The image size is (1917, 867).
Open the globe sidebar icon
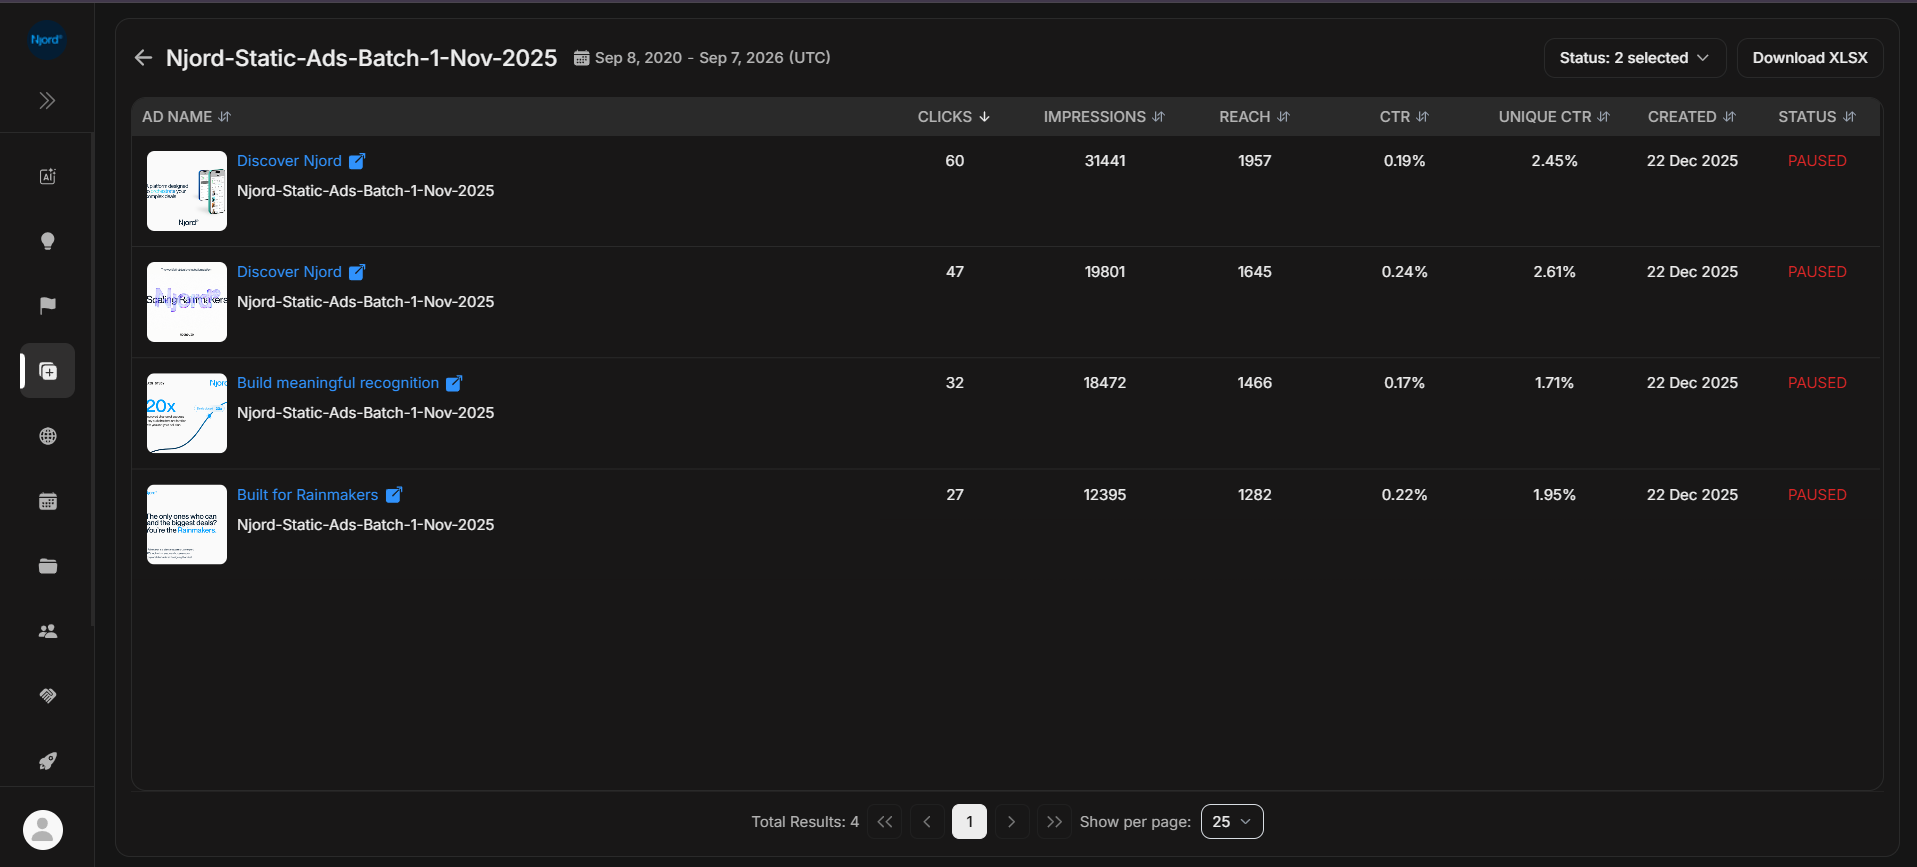[x=47, y=436]
